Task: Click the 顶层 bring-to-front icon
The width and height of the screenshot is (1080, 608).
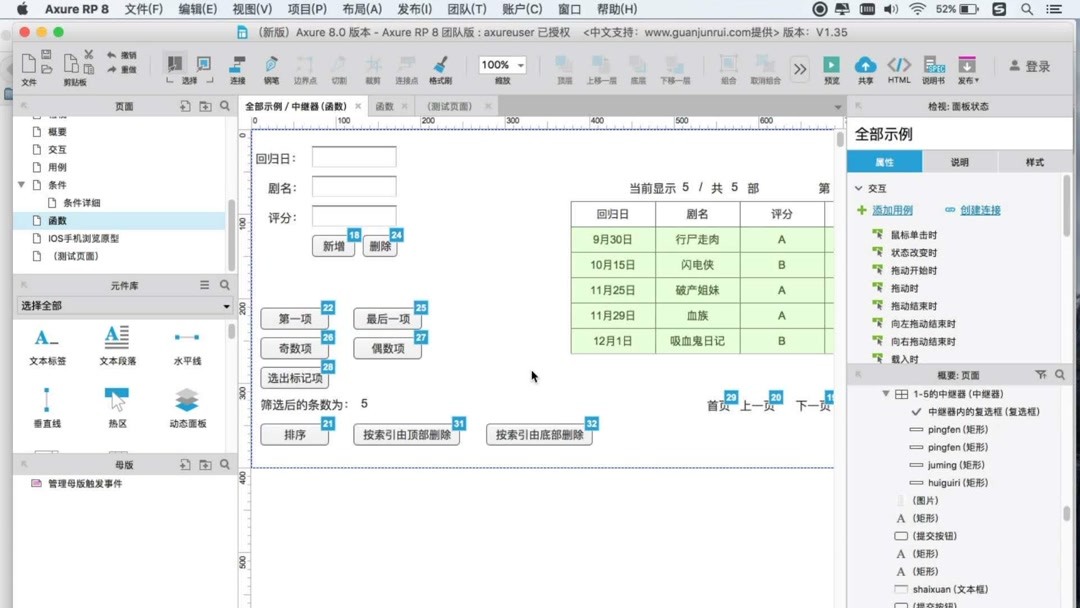Action: coord(562,63)
